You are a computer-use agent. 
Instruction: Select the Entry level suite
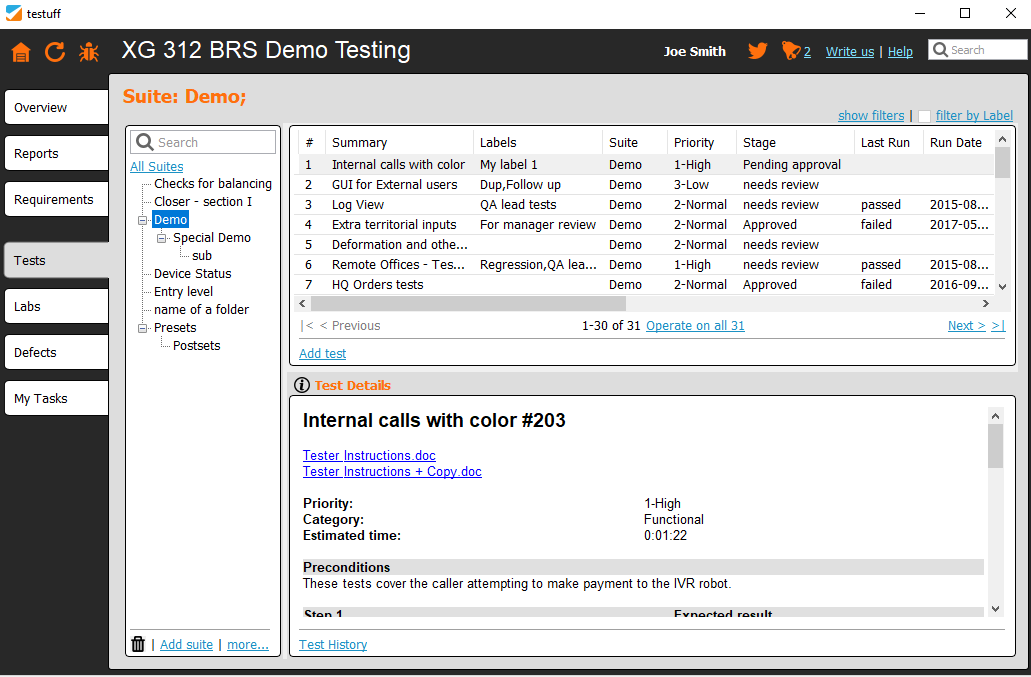[x=183, y=291]
